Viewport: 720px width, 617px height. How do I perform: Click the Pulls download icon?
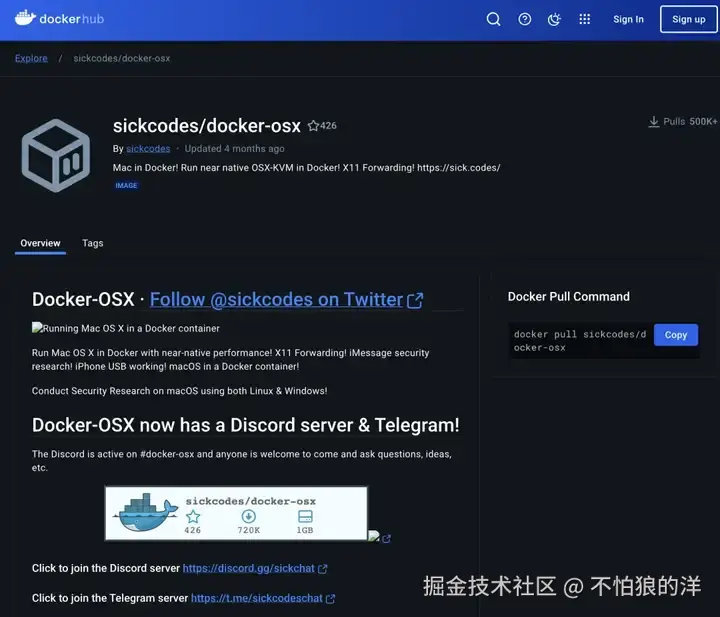tap(653, 122)
